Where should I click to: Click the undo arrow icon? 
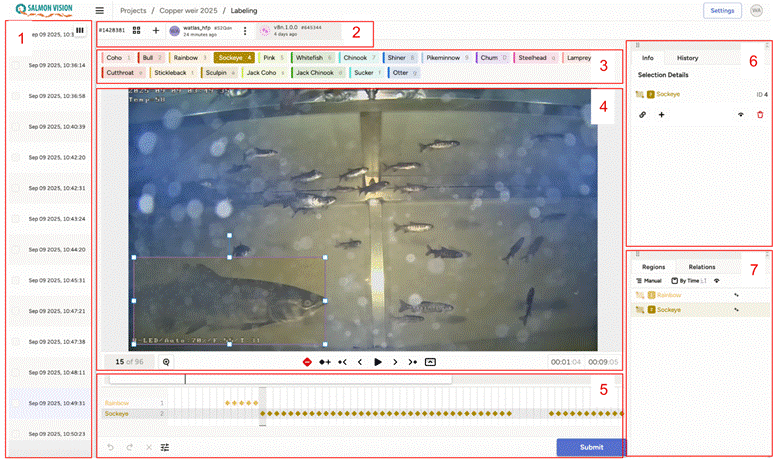pos(110,447)
